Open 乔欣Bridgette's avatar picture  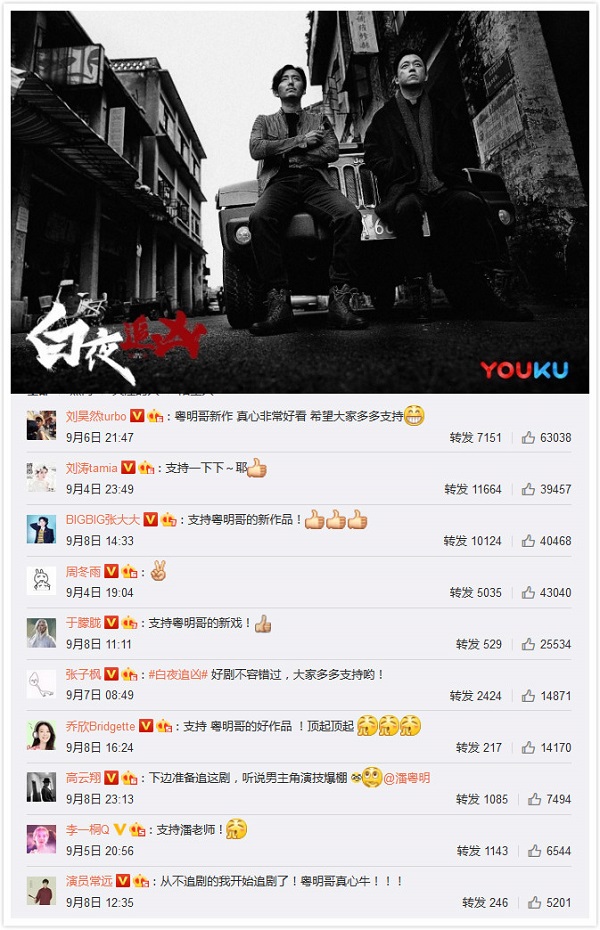tap(42, 735)
